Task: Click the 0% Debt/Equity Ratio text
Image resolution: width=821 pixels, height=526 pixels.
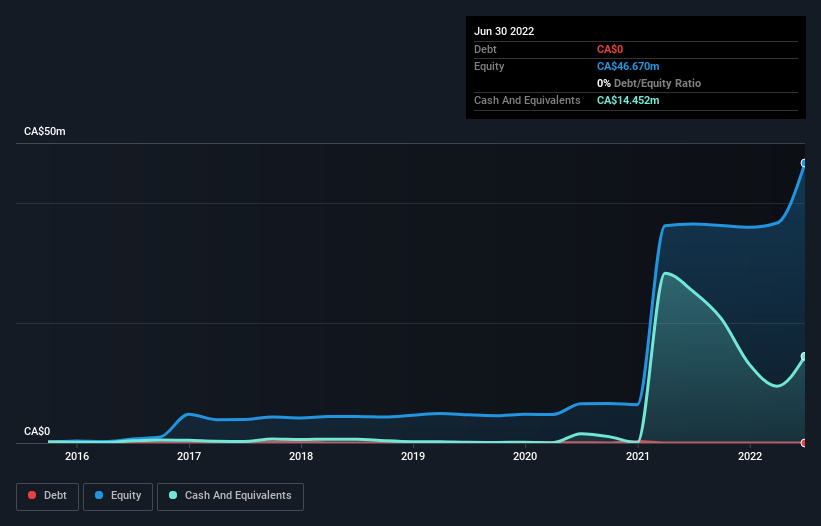Action: (x=649, y=83)
